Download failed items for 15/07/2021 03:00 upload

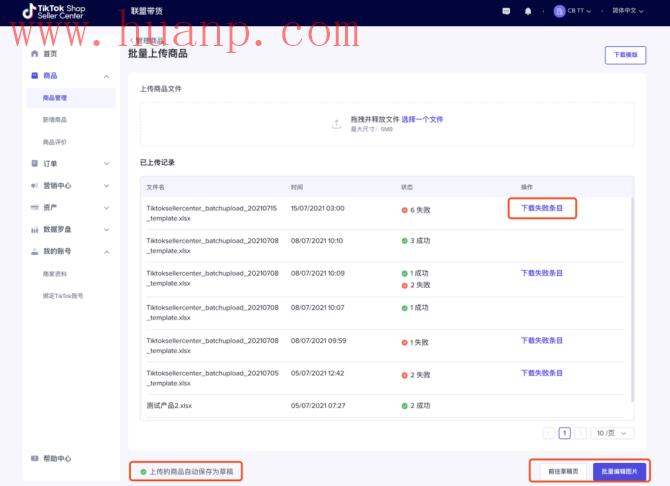point(542,208)
